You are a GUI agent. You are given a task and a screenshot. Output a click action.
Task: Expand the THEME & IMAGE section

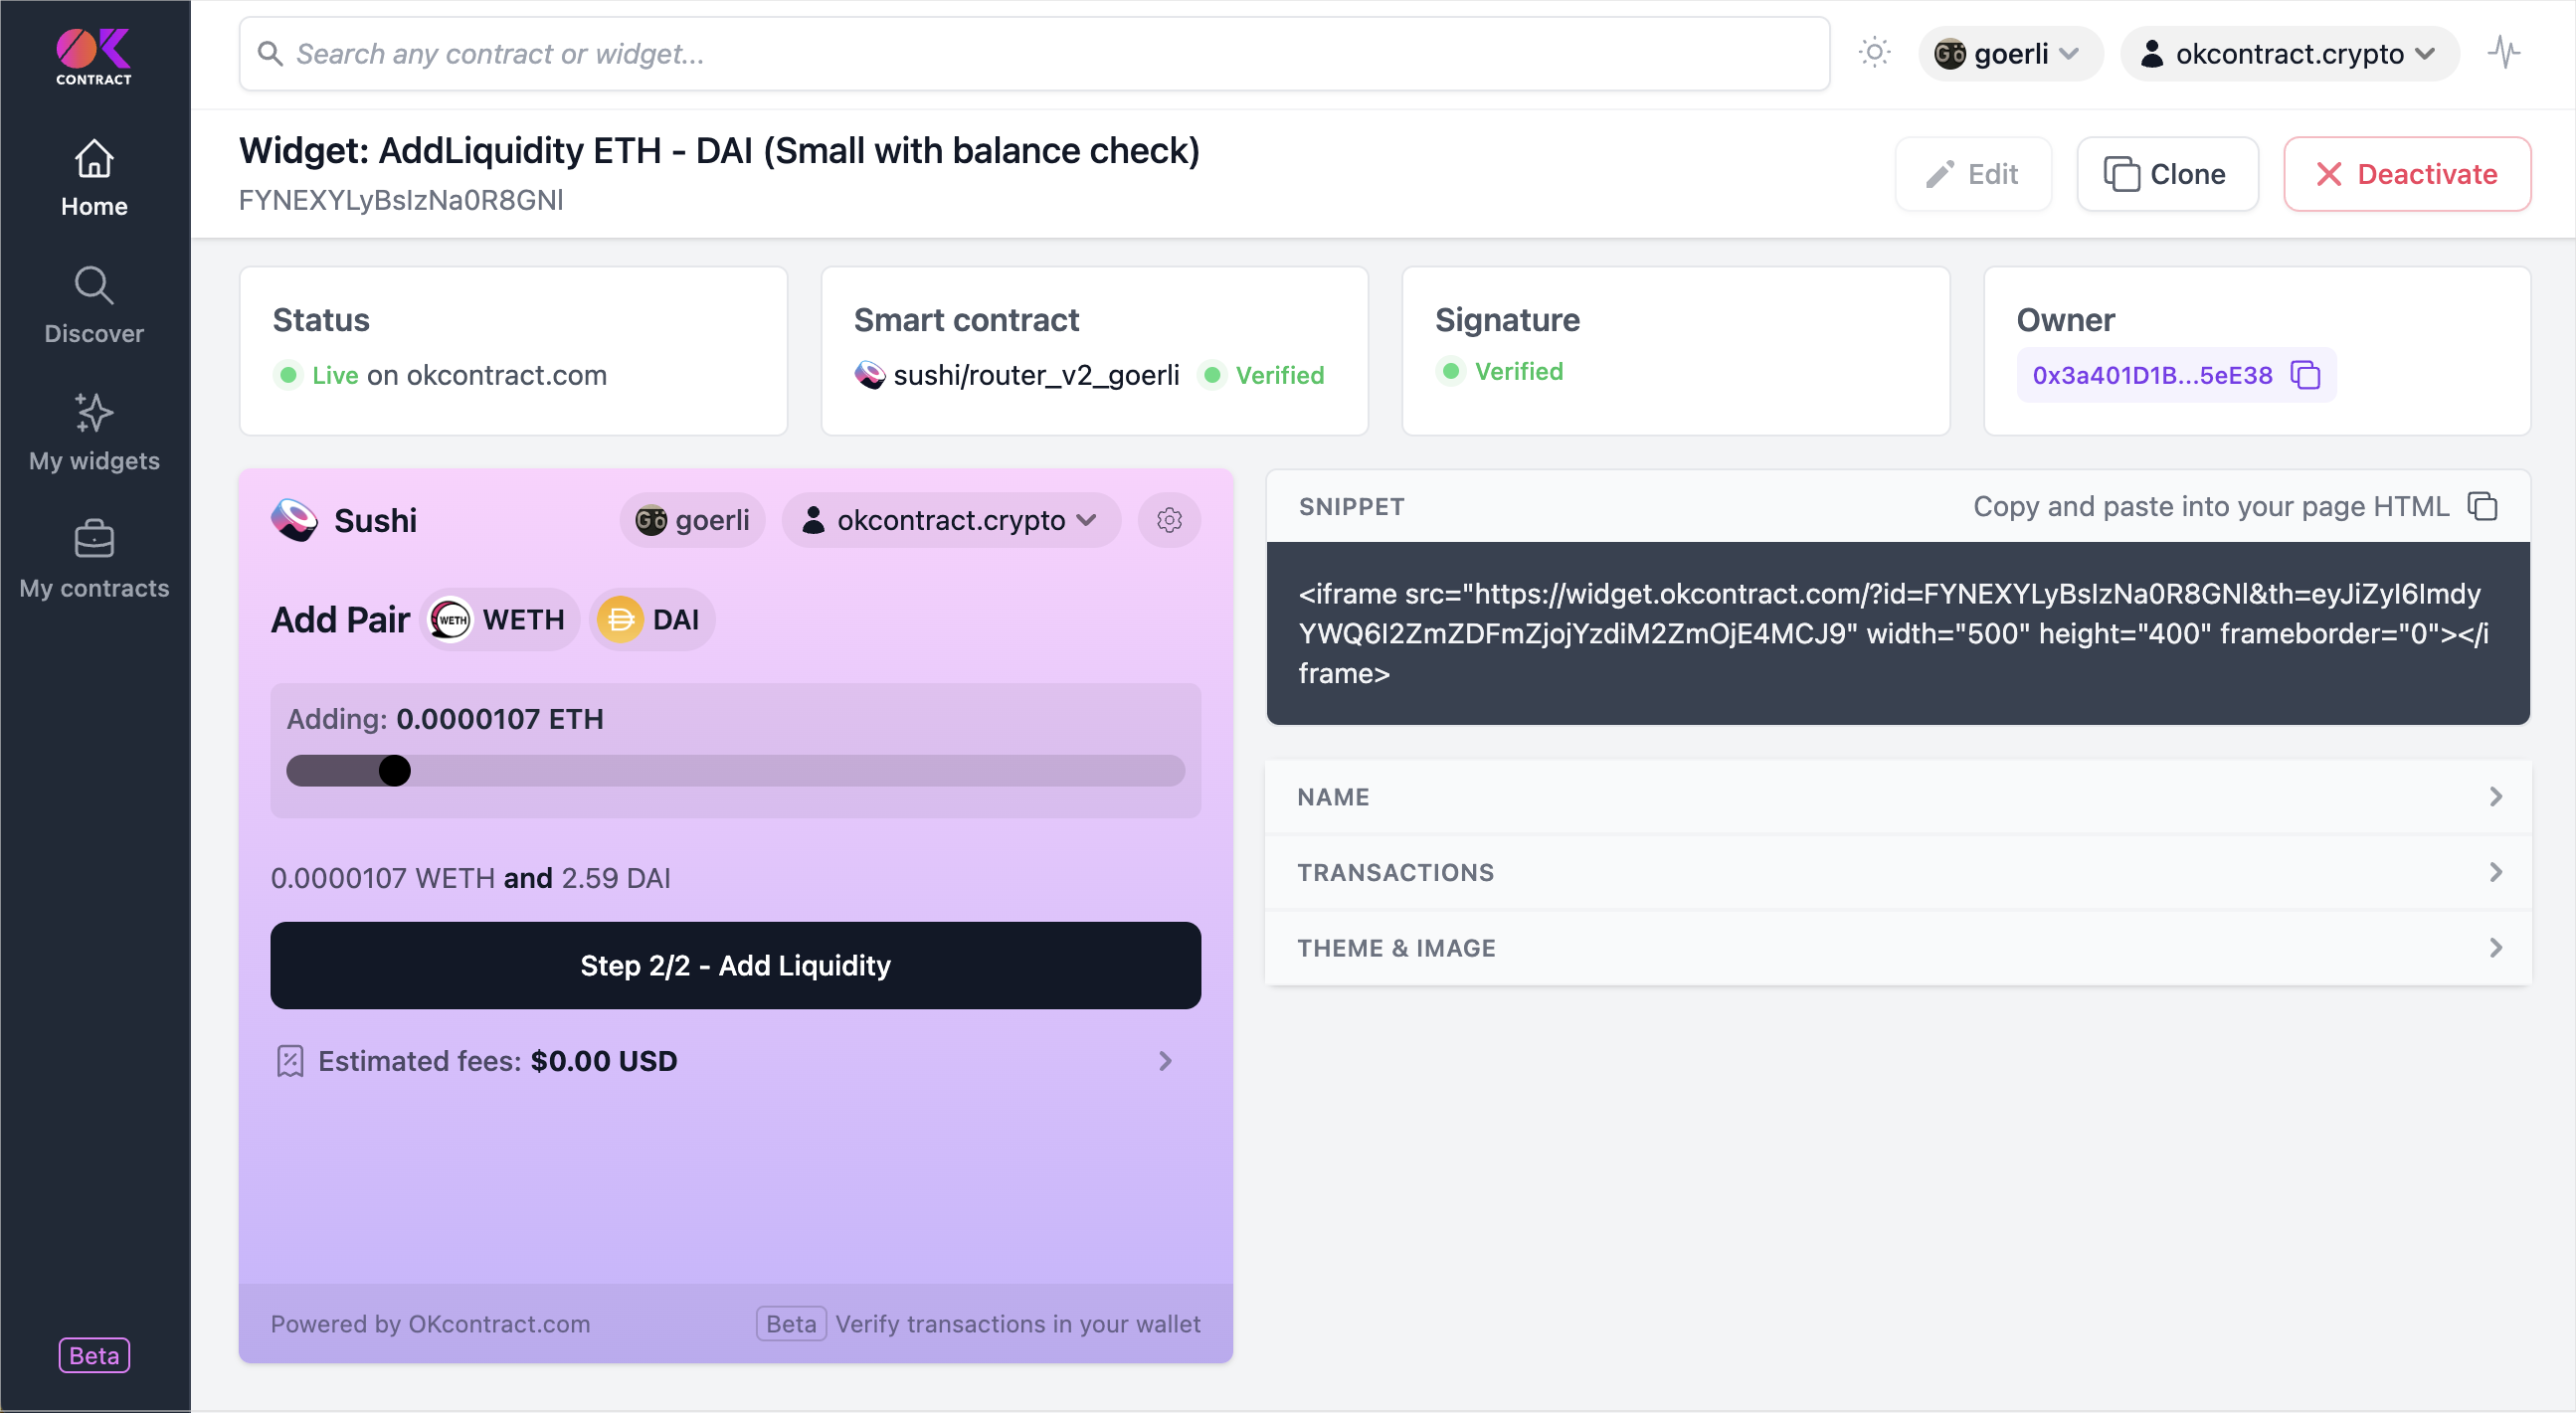click(x=1897, y=948)
